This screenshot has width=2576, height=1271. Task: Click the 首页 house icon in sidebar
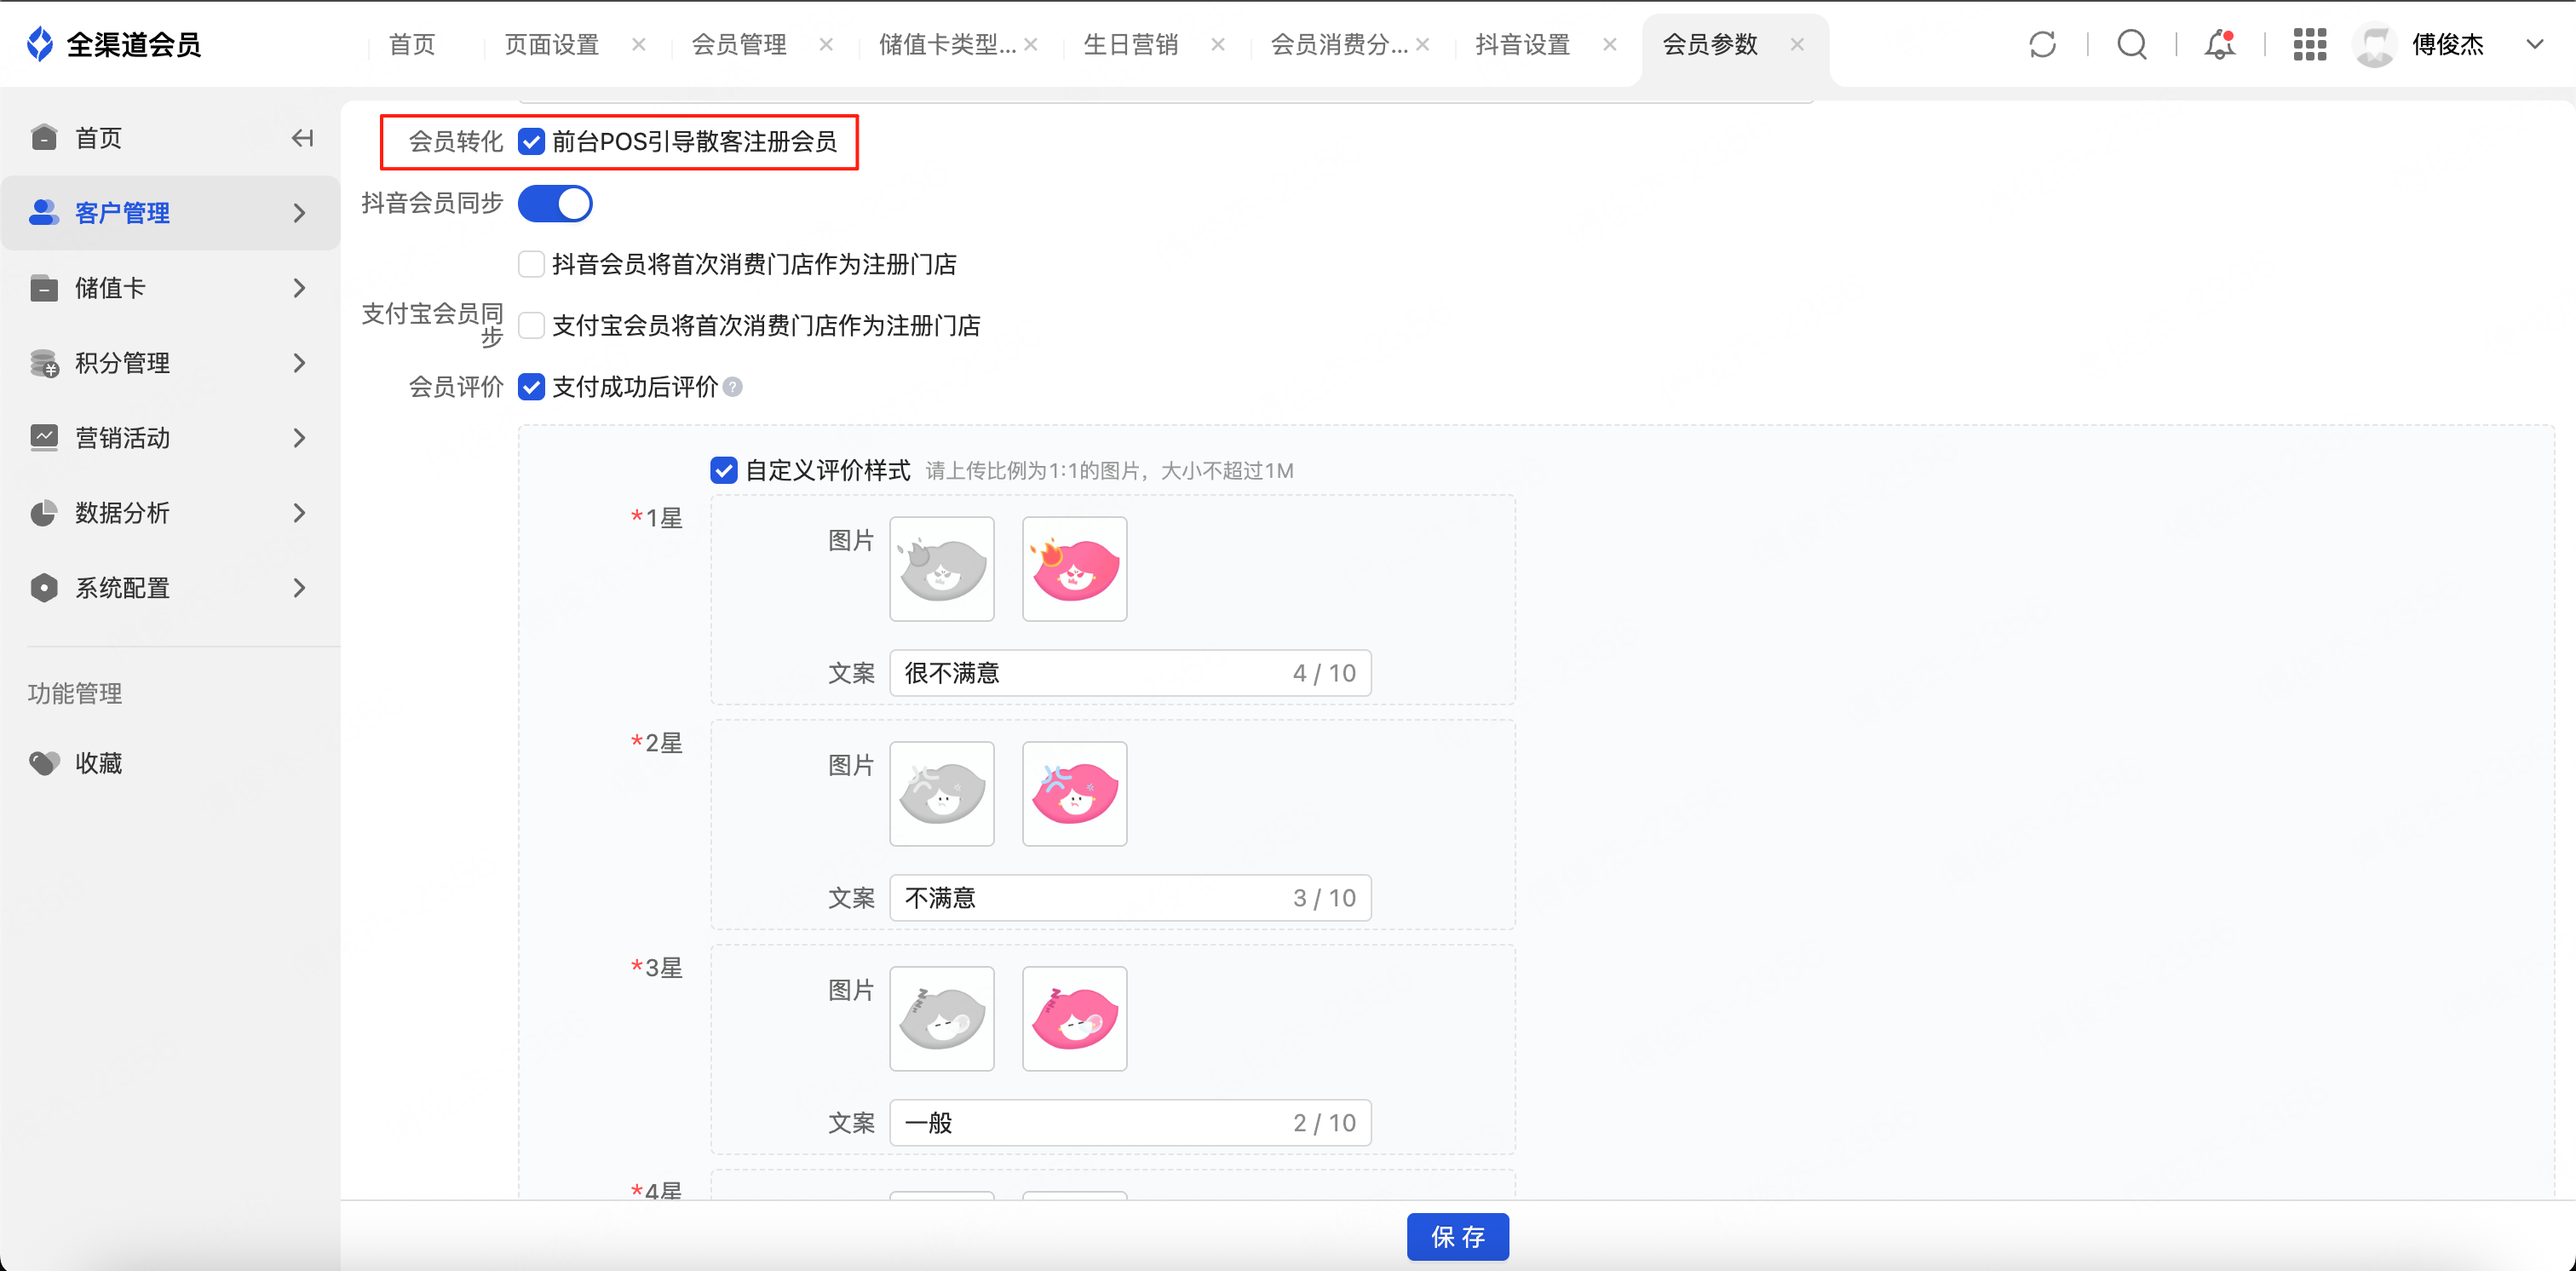(x=44, y=137)
